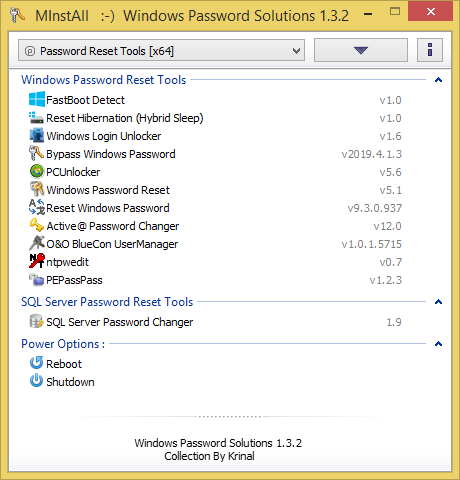This screenshot has height=480, width=460.
Task: Click the PEPassPass icon
Action: point(37,279)
